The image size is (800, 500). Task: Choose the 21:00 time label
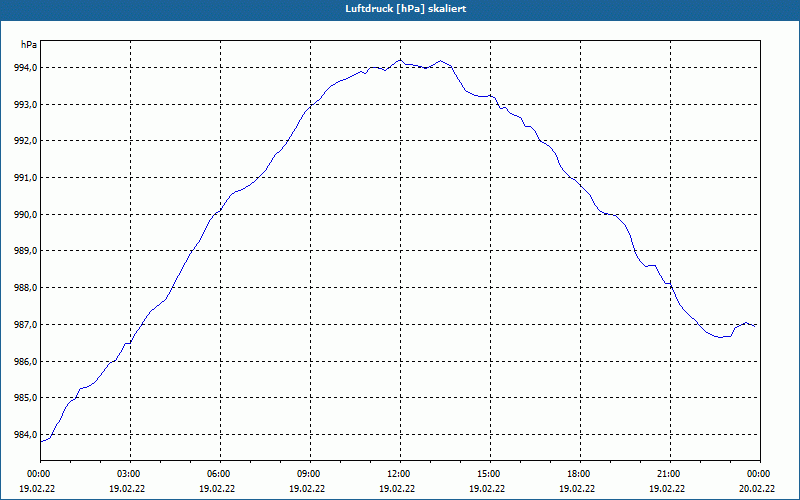[670, 474]
